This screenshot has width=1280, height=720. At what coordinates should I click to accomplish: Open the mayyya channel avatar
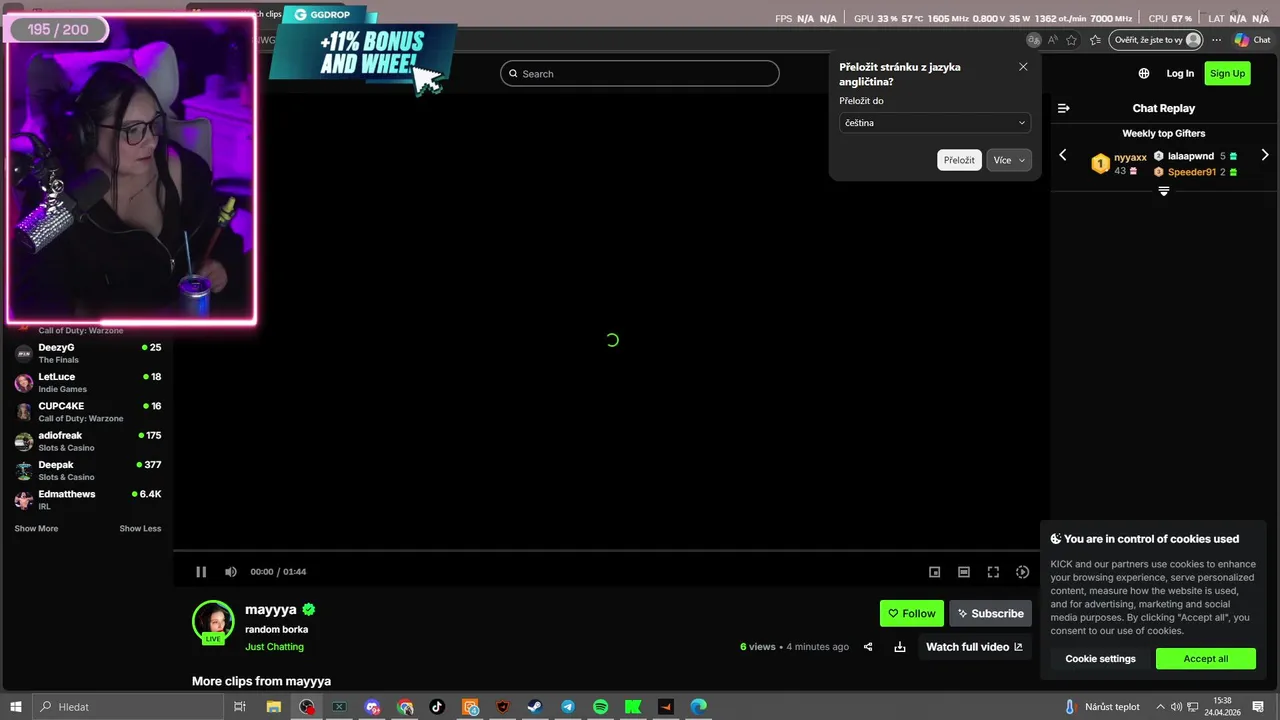tap(213, 621)
